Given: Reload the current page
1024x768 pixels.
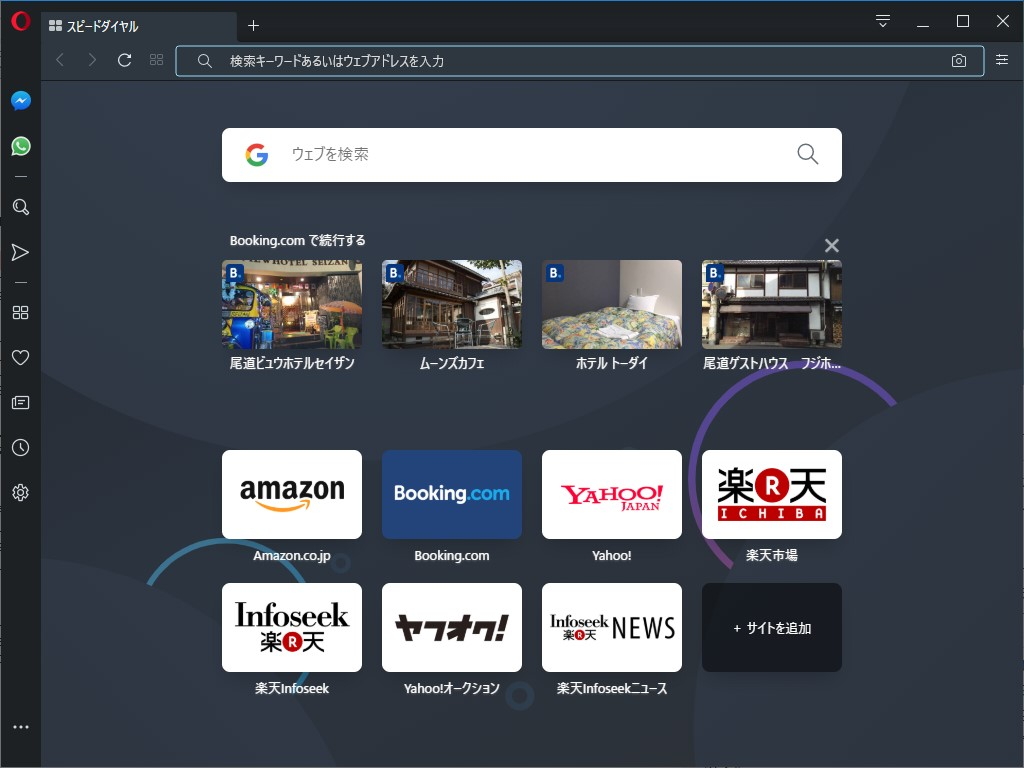Looking at the screenshot, I should pyautogui.click(x=124, y=59).
